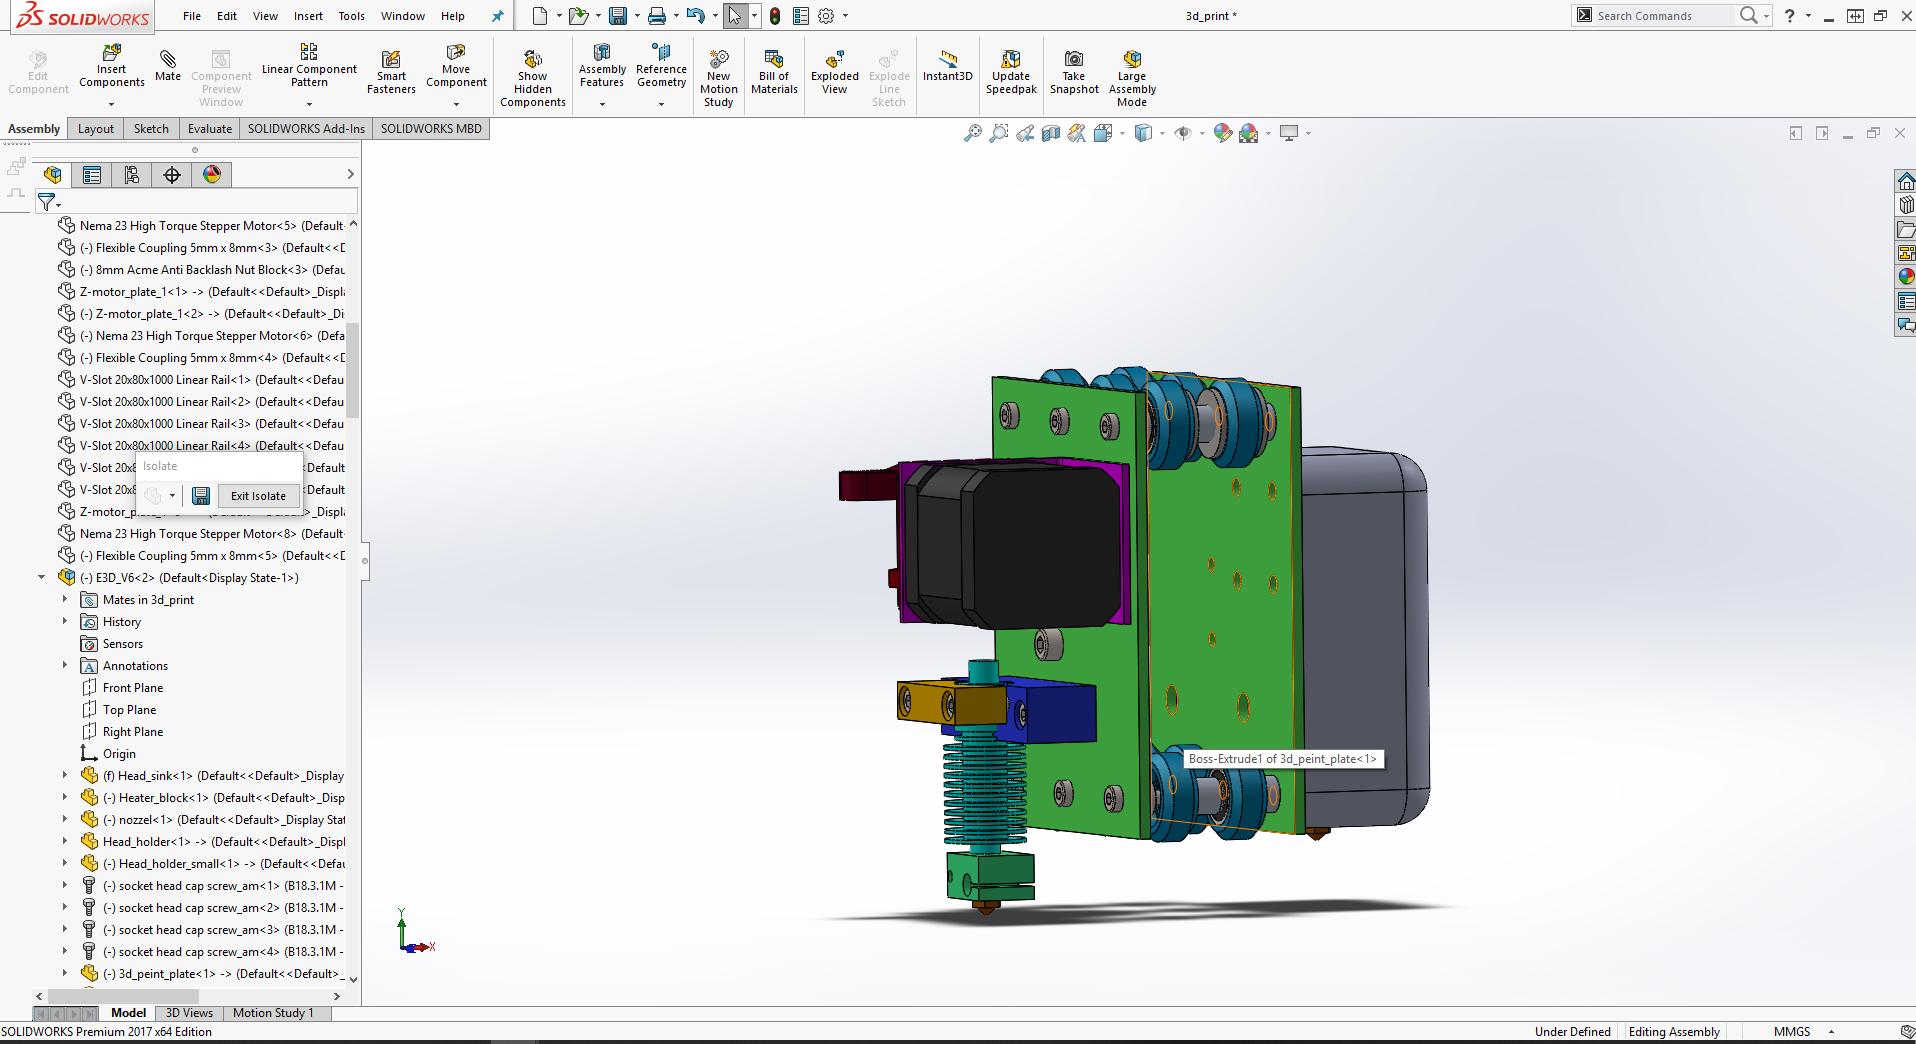Viewport: 1916px width, 1044px height.
Task: Open Linear Component Pattern
Action: (309, 66)
